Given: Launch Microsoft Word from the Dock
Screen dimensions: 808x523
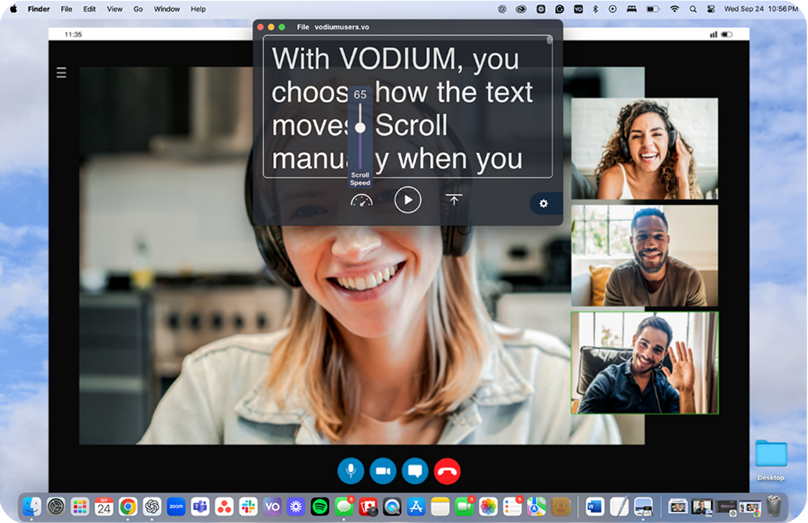Looking at the screenshot, I should 595,507.
